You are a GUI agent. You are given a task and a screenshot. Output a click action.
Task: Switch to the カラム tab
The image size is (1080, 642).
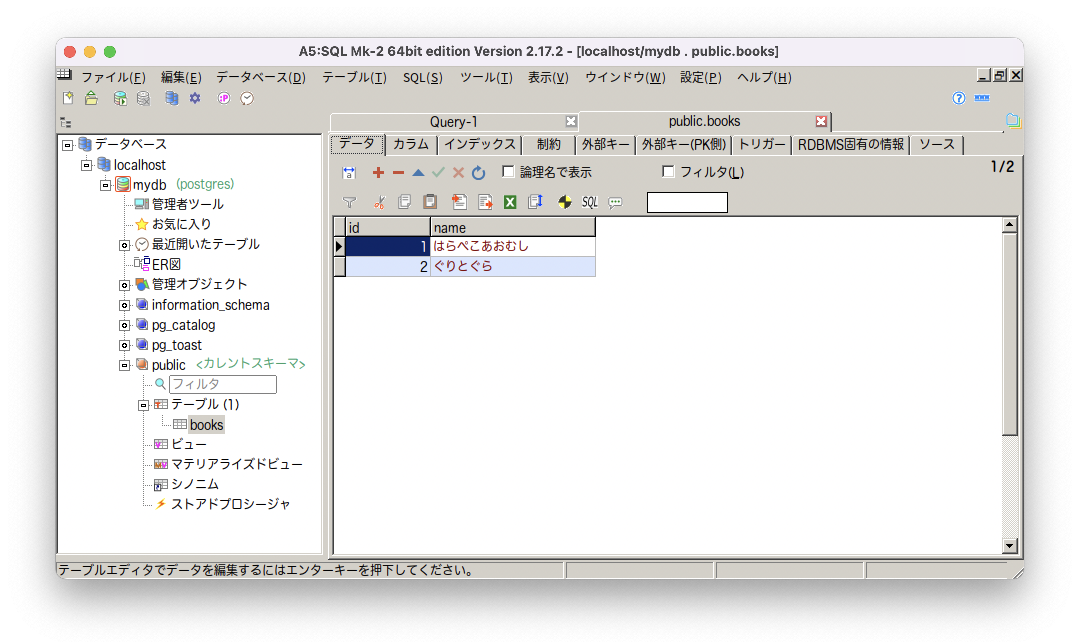coord(411,145)
